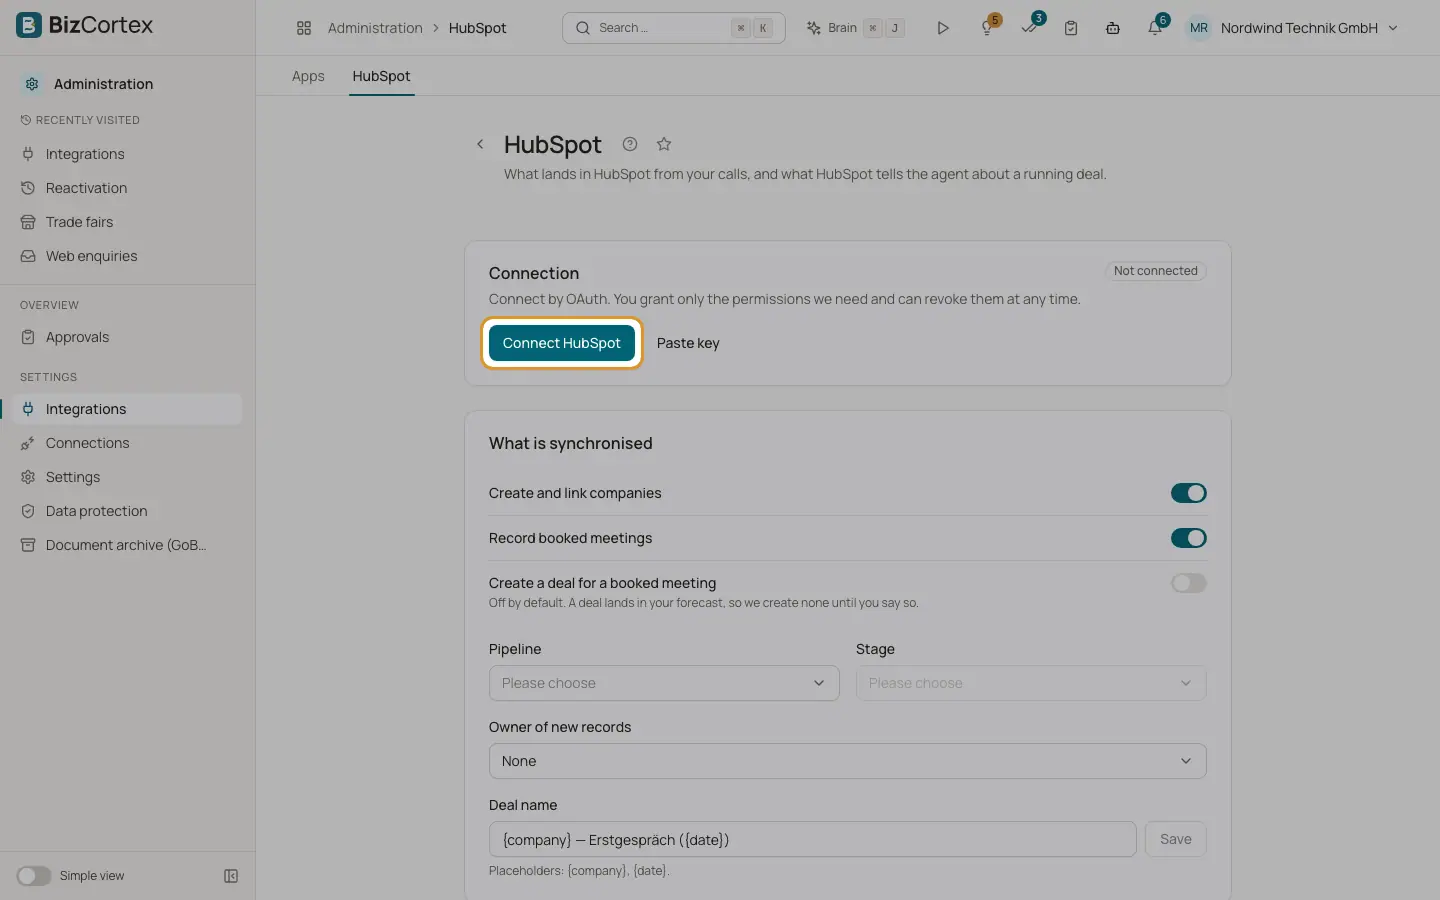Open the Stage dropdown
Viewport: 1440px width, 900px height.
coord(1031,683)
